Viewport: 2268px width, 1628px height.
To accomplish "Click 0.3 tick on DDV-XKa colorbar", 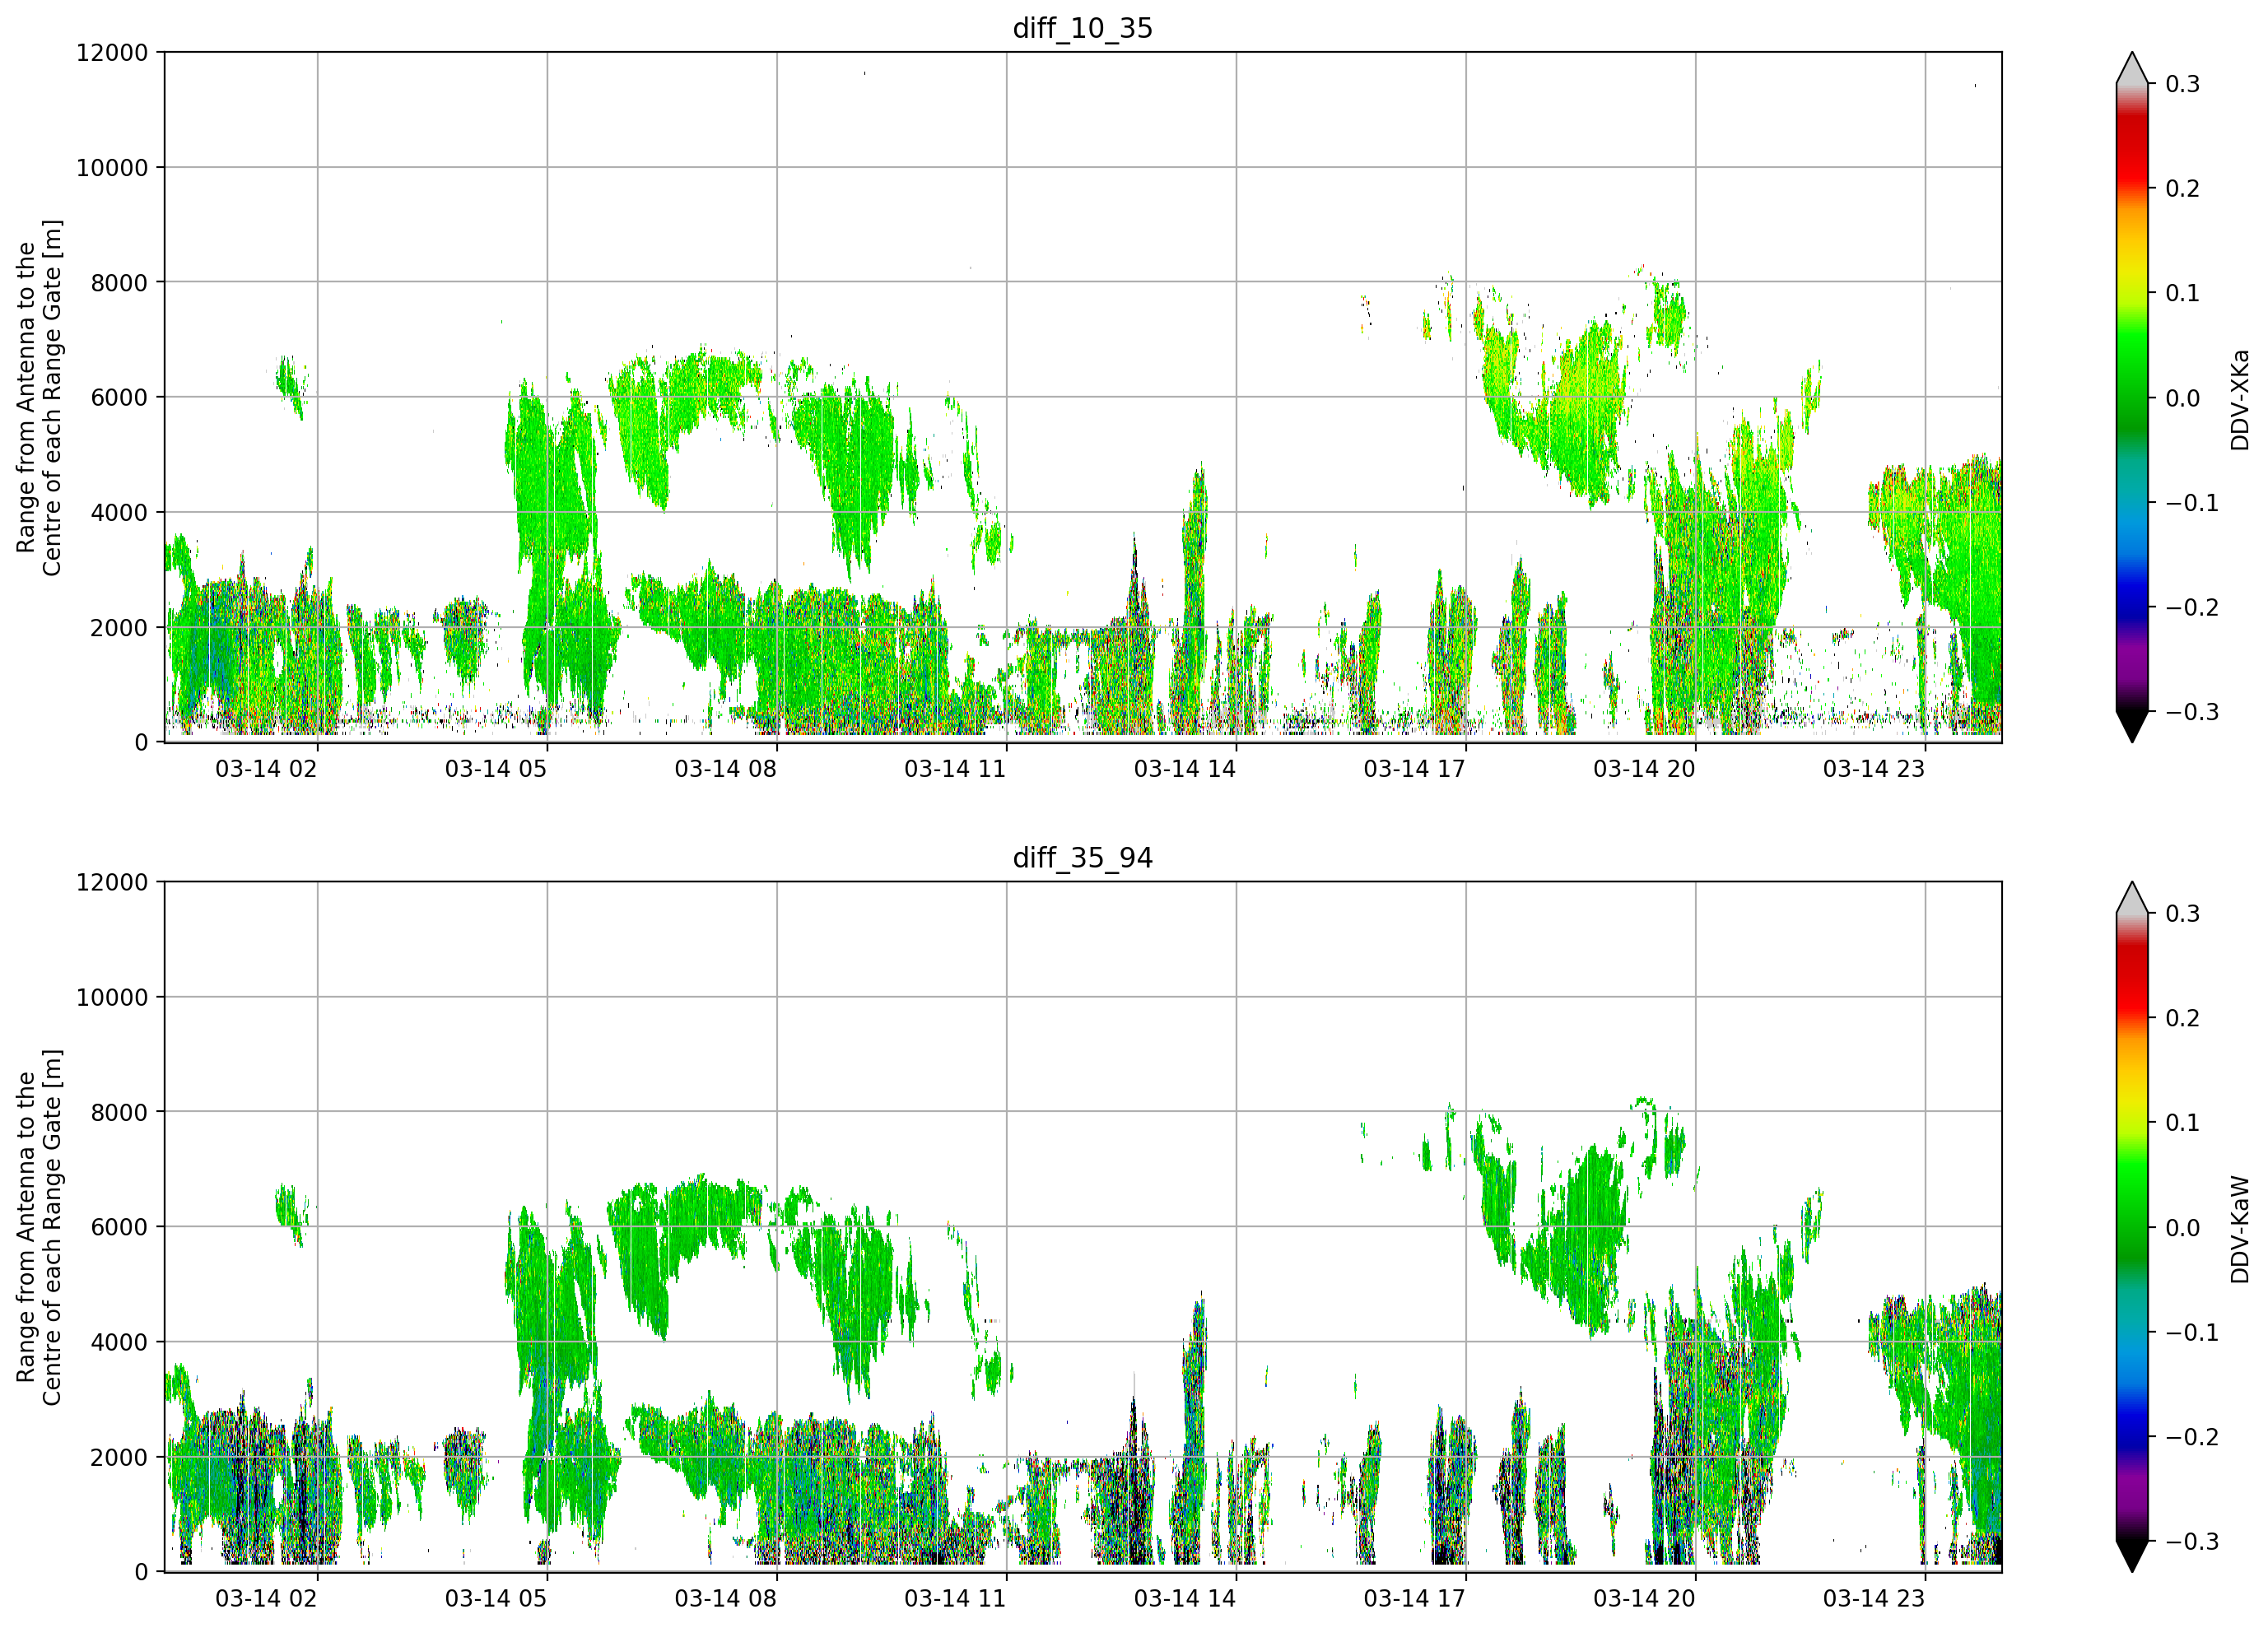I will [2182, 84].
